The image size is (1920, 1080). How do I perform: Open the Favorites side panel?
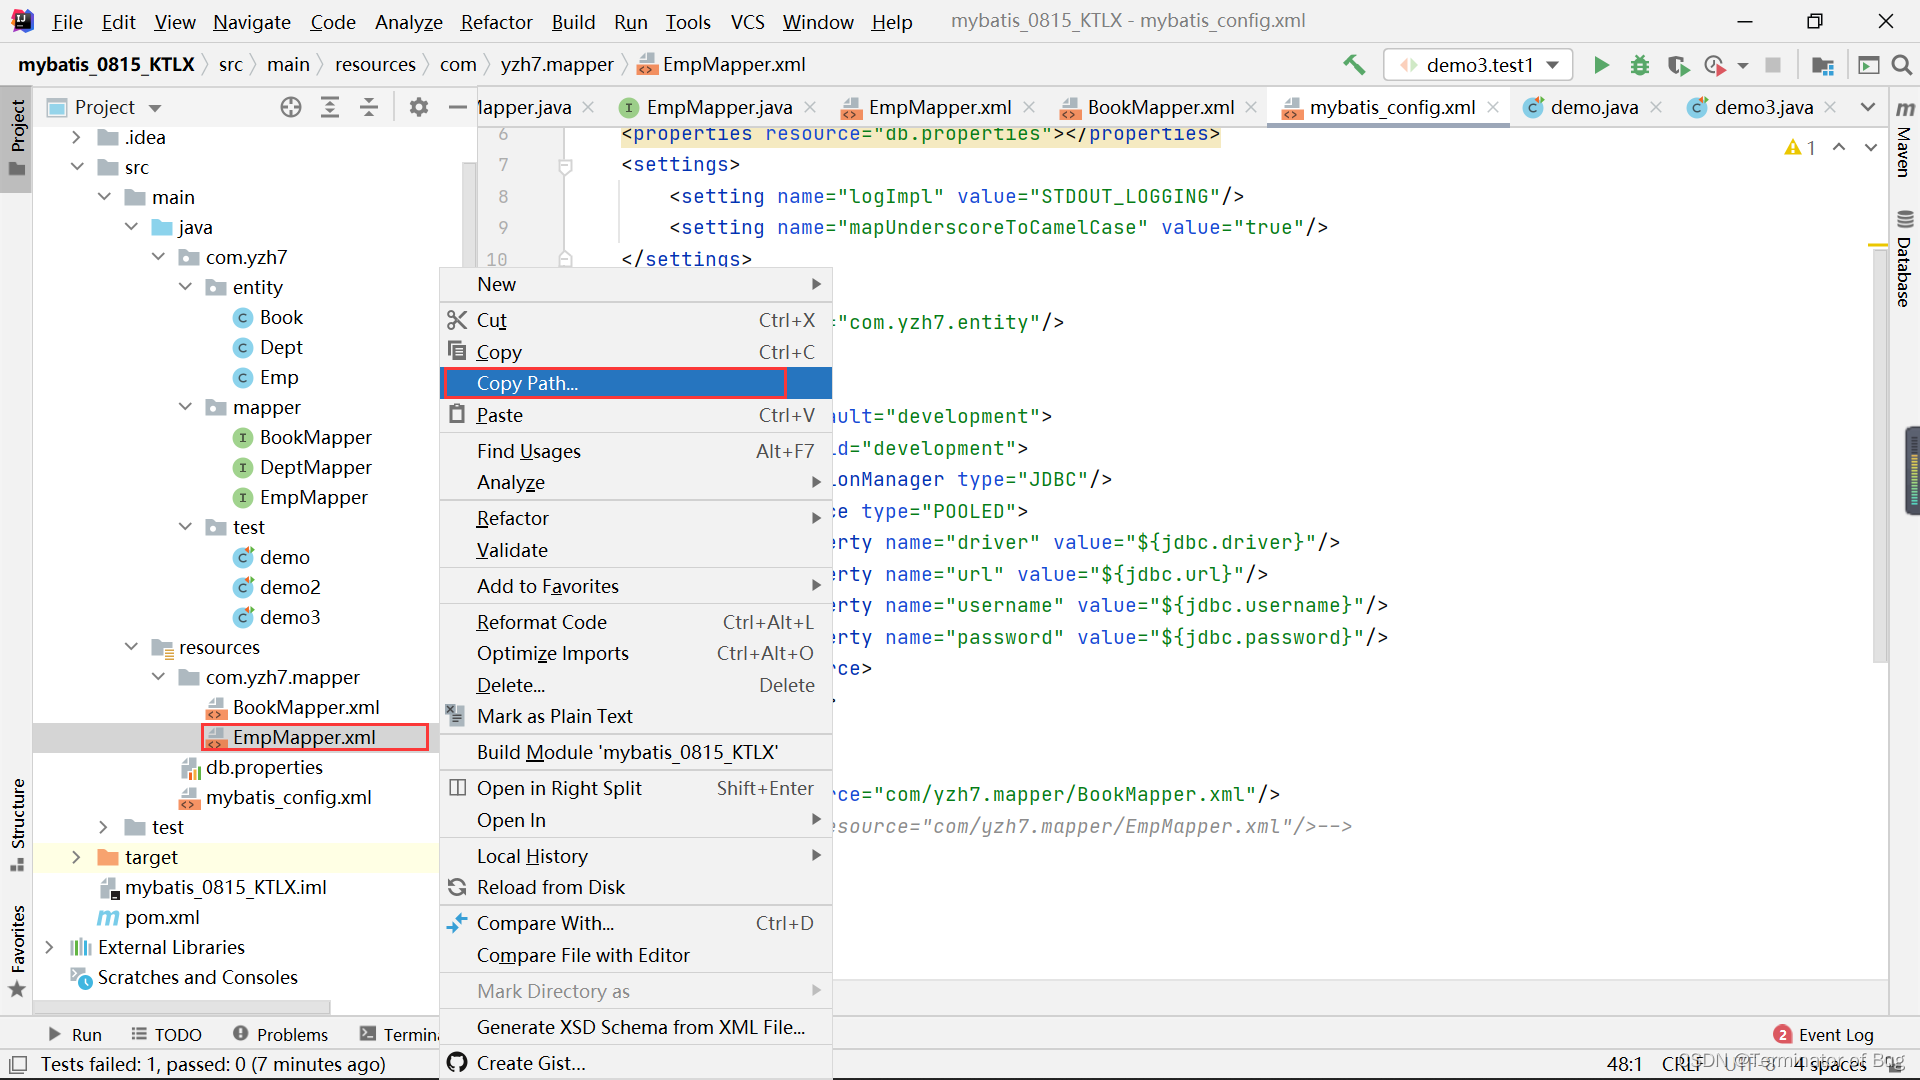(x=17, y=950)
